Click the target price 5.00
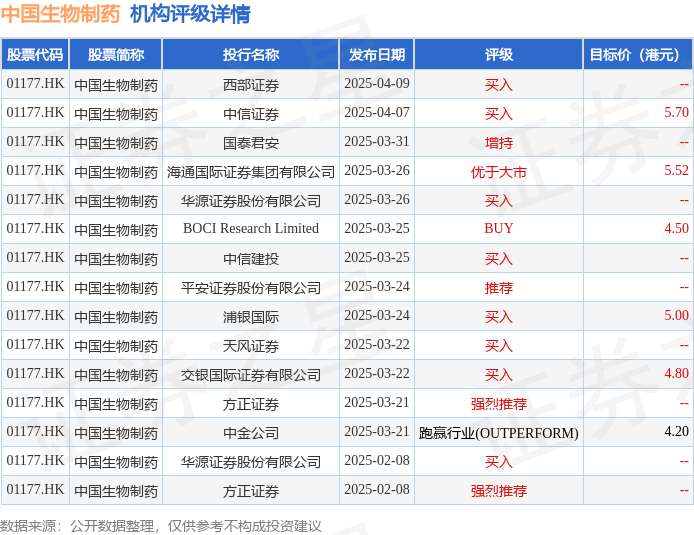 [x=676, y=315]
